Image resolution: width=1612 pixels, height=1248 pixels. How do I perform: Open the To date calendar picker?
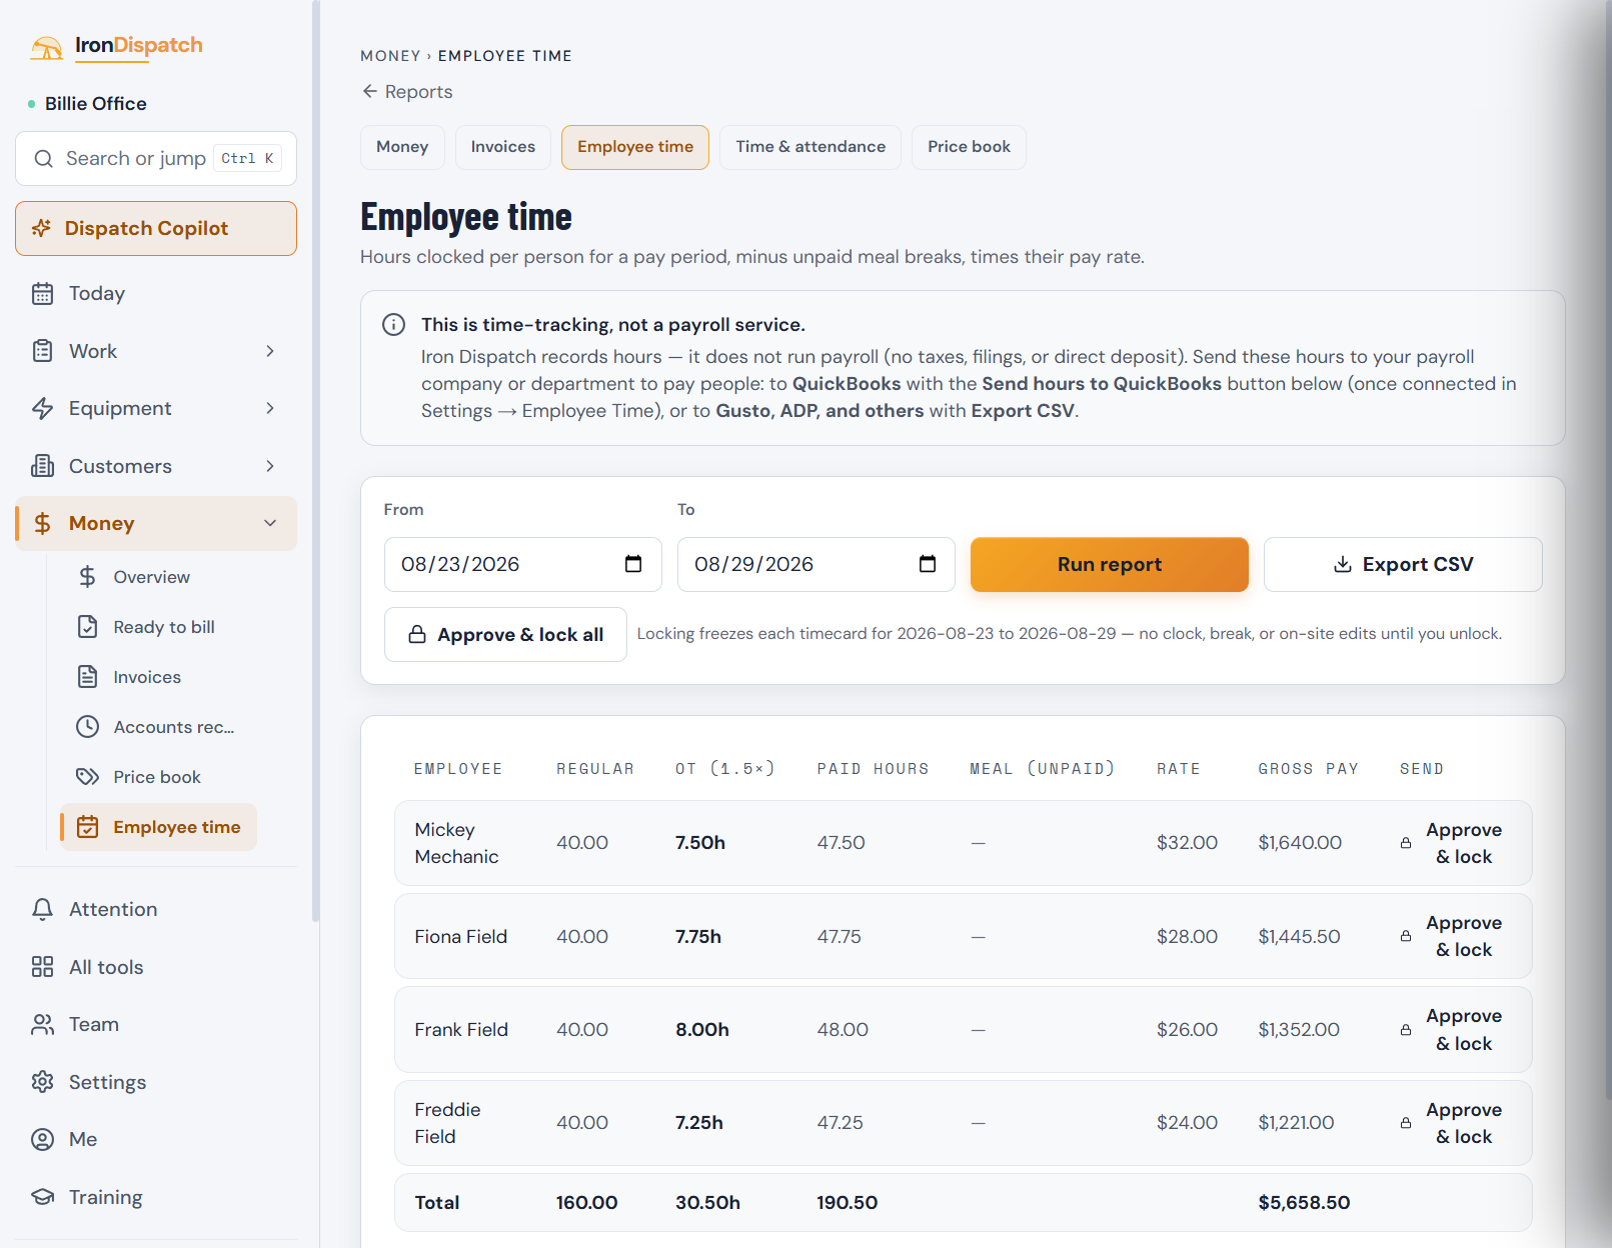click(x=927, y=564)
